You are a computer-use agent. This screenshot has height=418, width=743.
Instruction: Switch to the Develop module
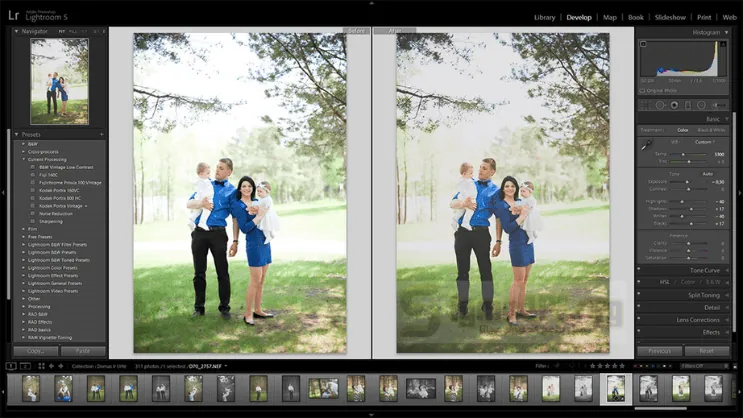coord(579,18)
